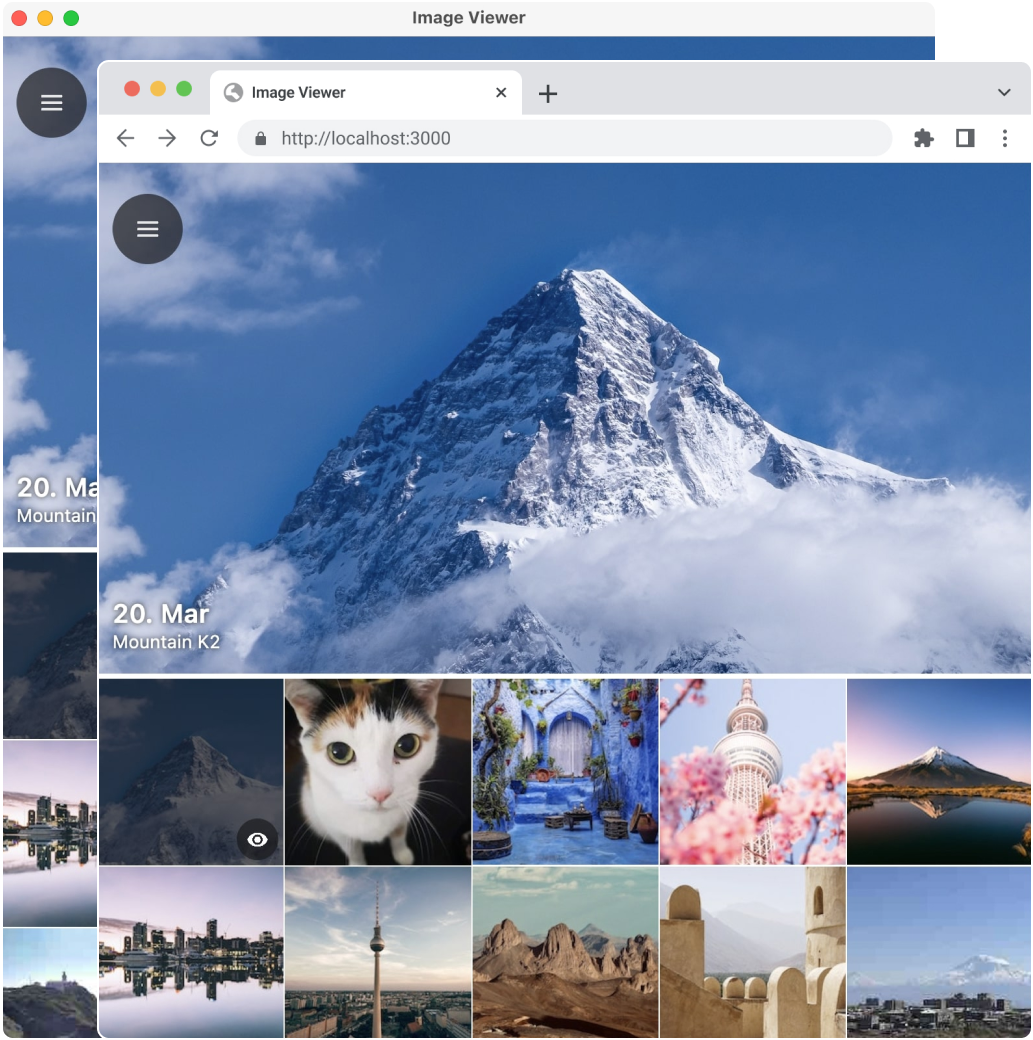Screen dimensions: 1033x1040
Task: Open the browser extensions puzzle icon
Action: pyautogui.click(x=923, y=138)
